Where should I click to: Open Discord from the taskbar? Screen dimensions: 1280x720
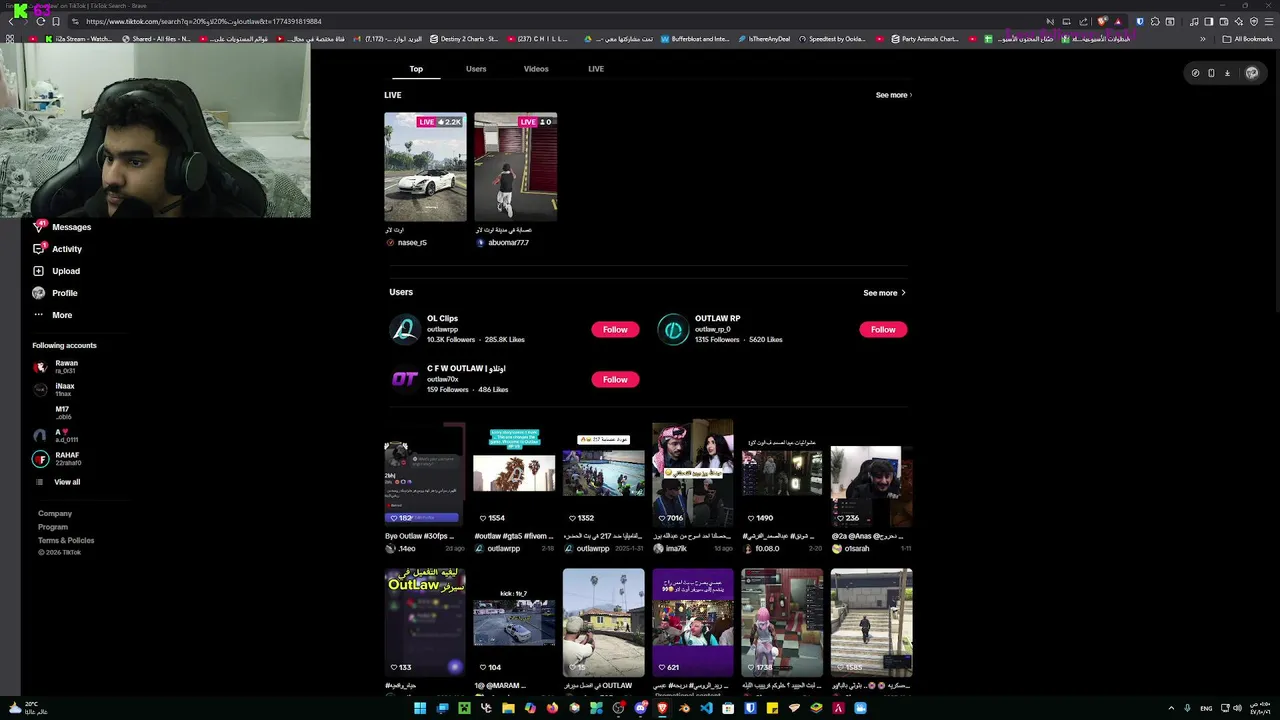coord(640,708)
